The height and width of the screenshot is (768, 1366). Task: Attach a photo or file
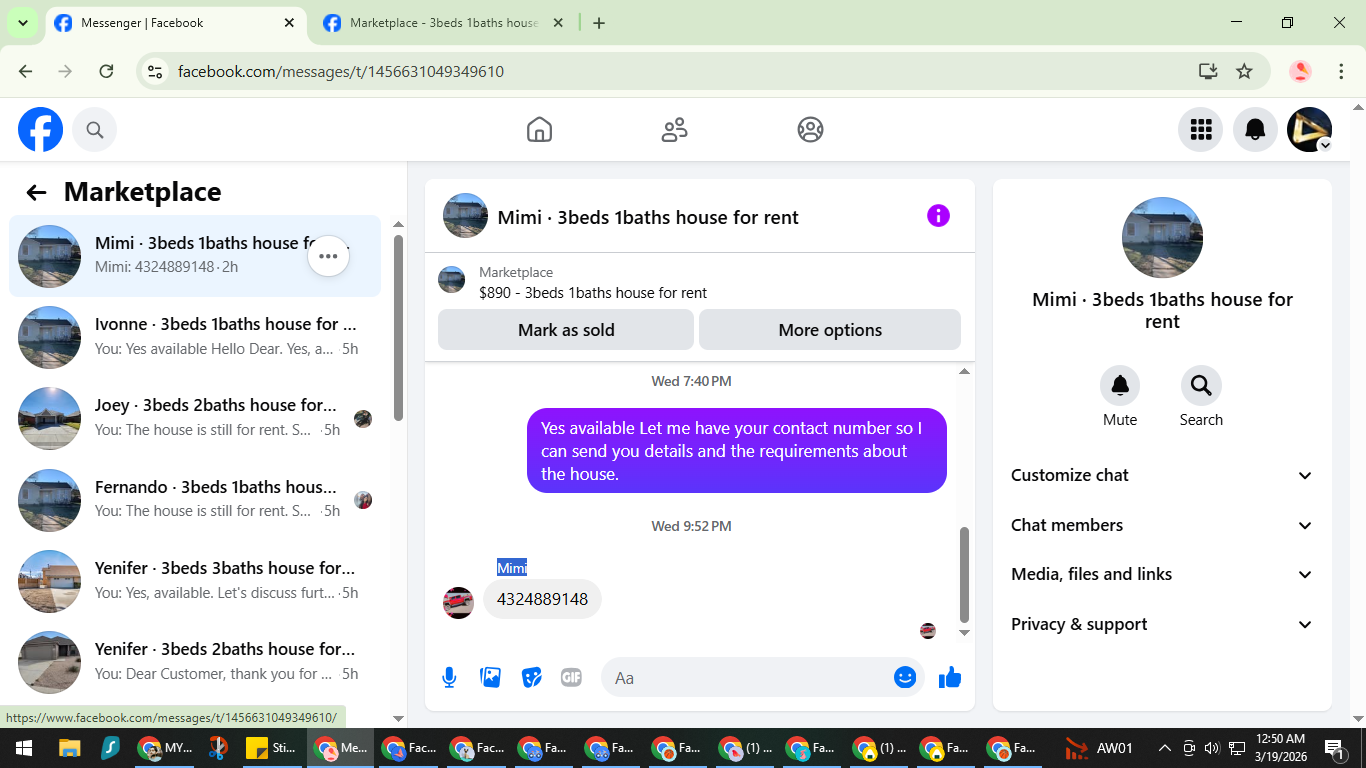point(491,678)
